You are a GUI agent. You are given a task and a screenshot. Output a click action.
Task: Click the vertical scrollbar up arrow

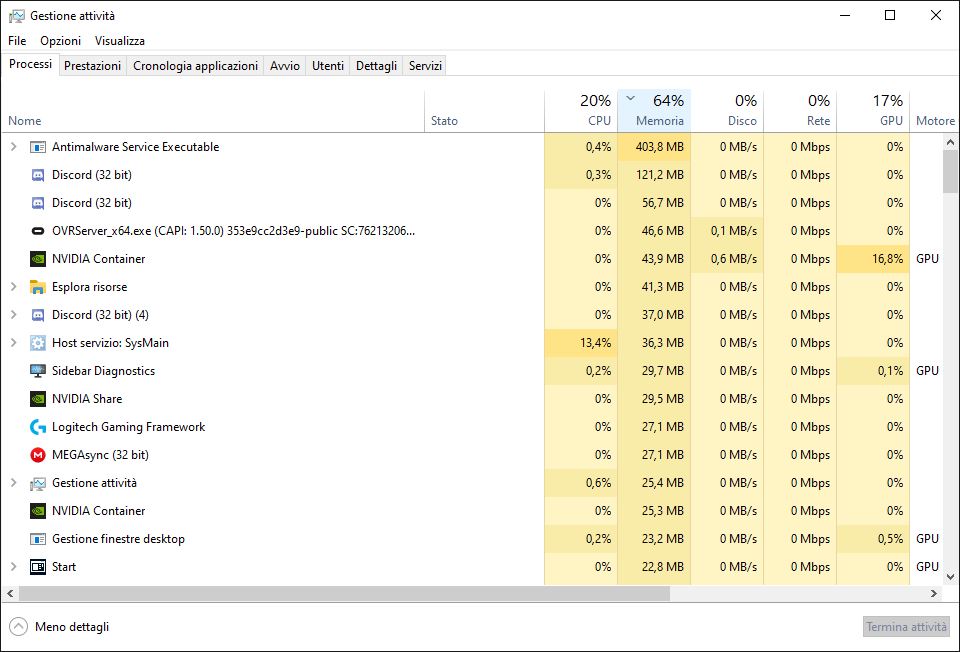coord(950,142)
